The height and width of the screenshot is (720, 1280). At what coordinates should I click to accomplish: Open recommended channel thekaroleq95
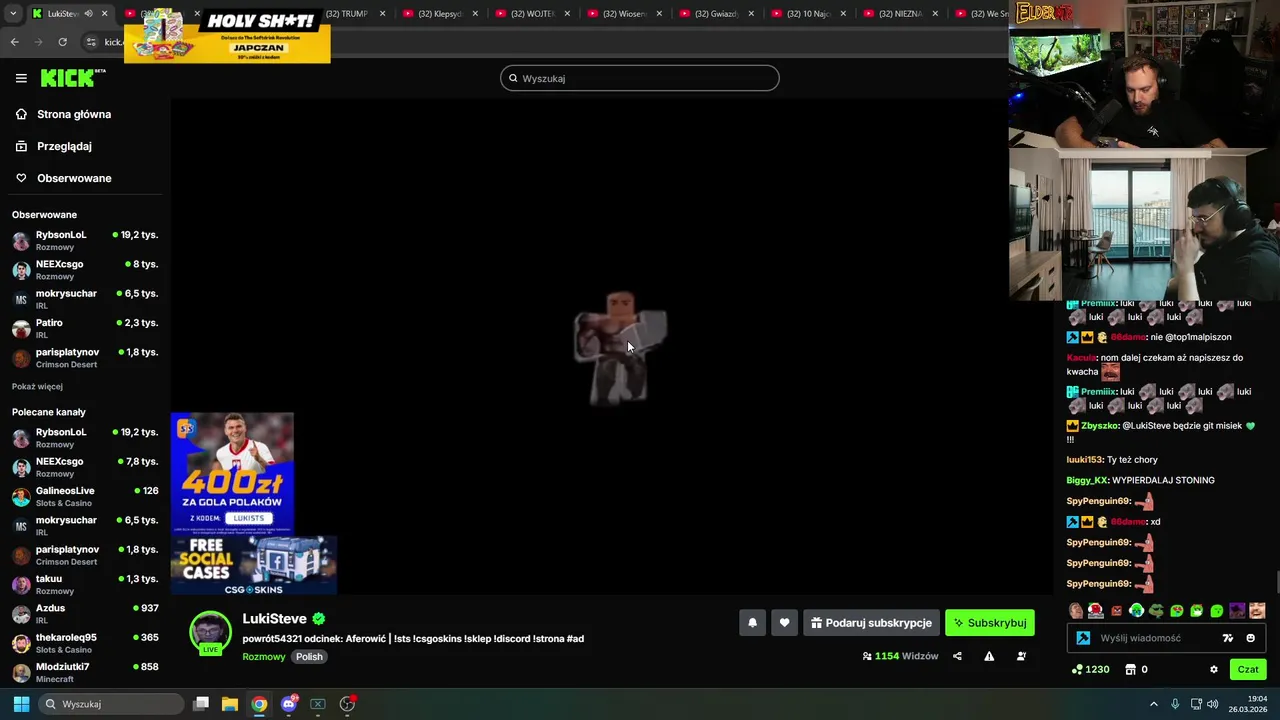(85, 643)
